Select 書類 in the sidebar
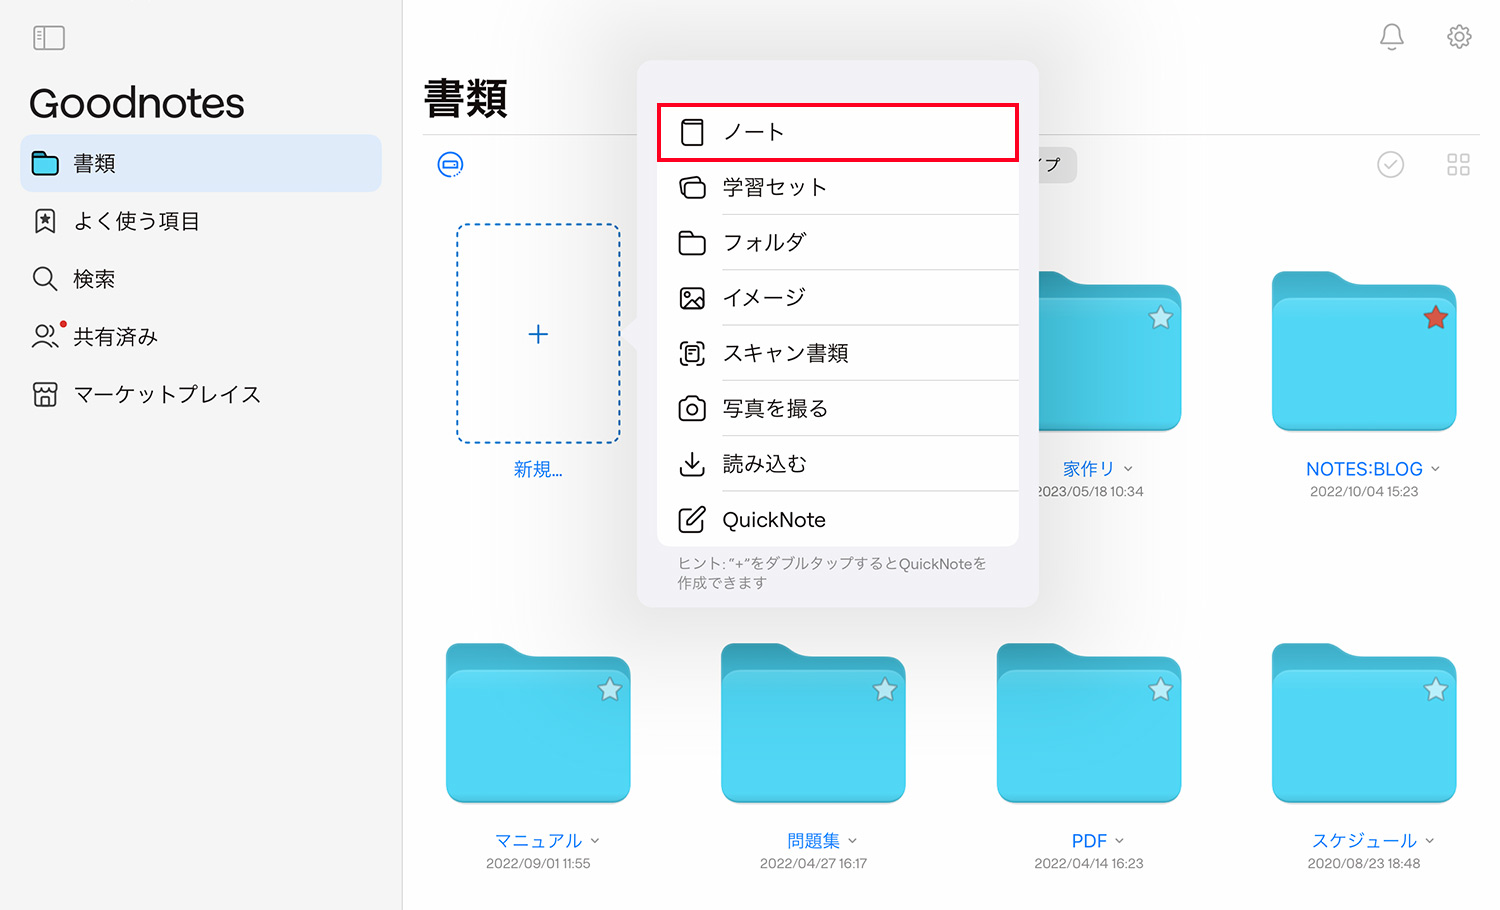The height and width of the screenshot is (910, 1500). pyautogui.click(x=201, y=163)
